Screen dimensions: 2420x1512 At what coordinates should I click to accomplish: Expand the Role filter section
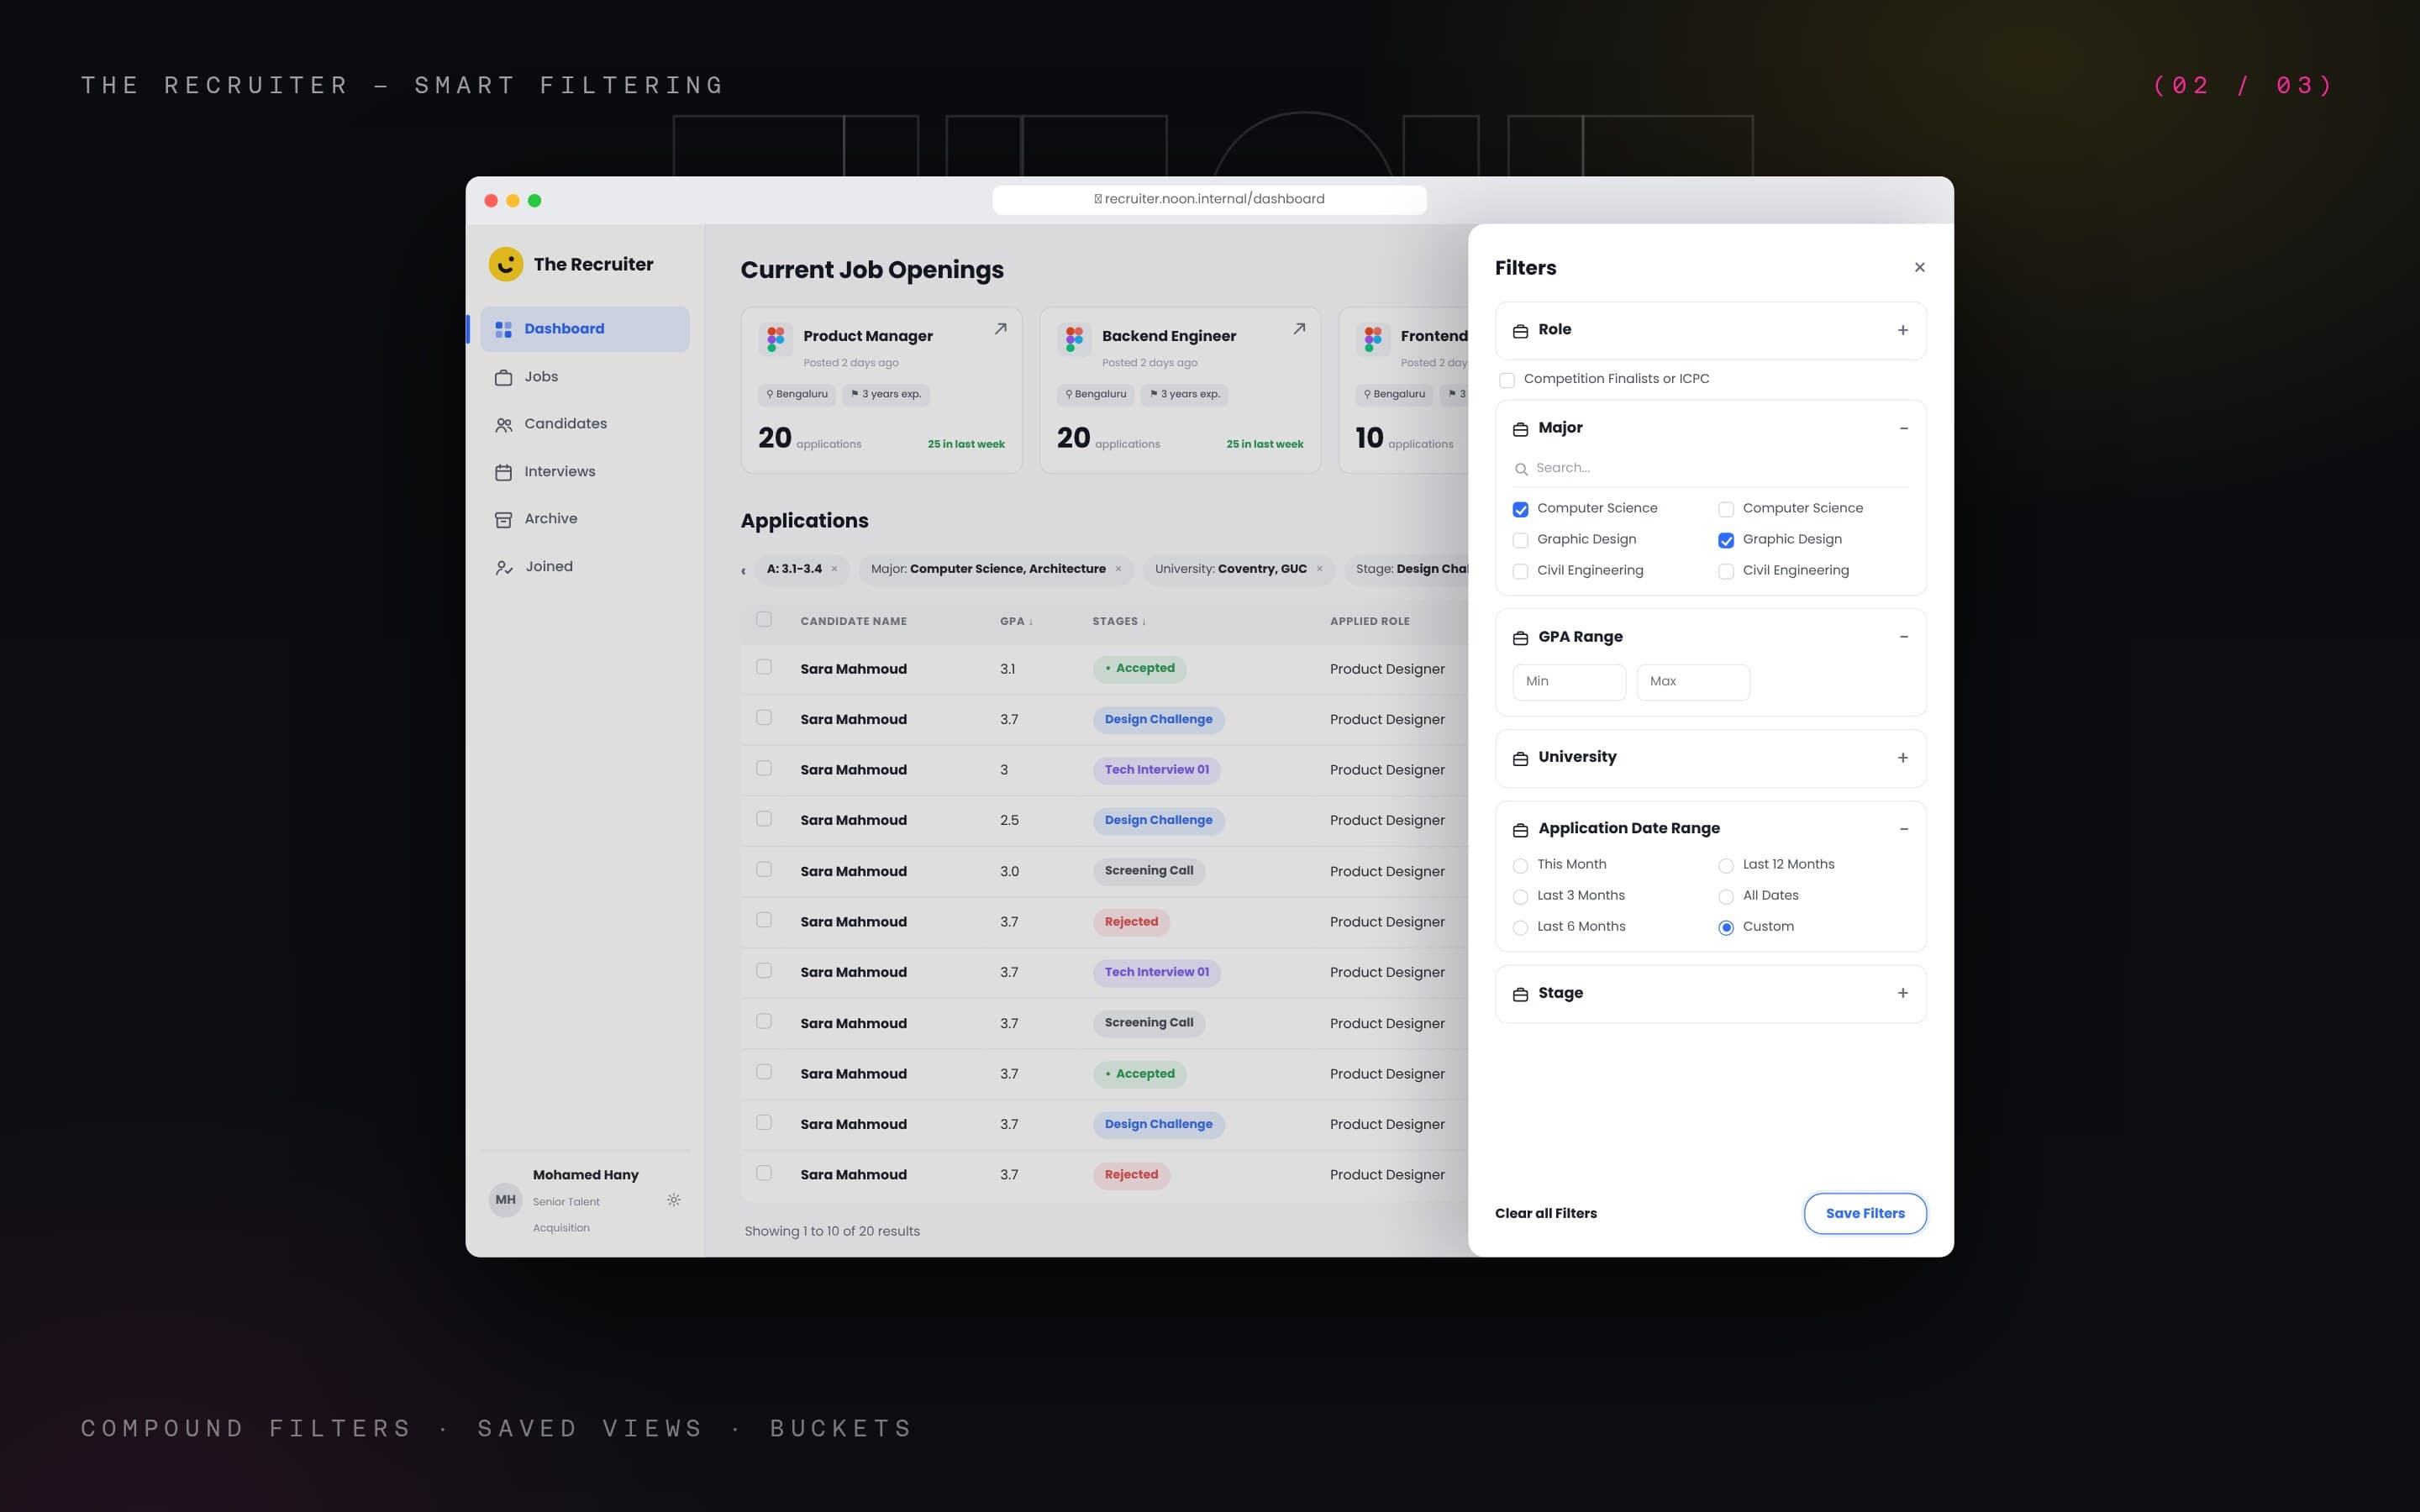click(x=1903, y=330)
